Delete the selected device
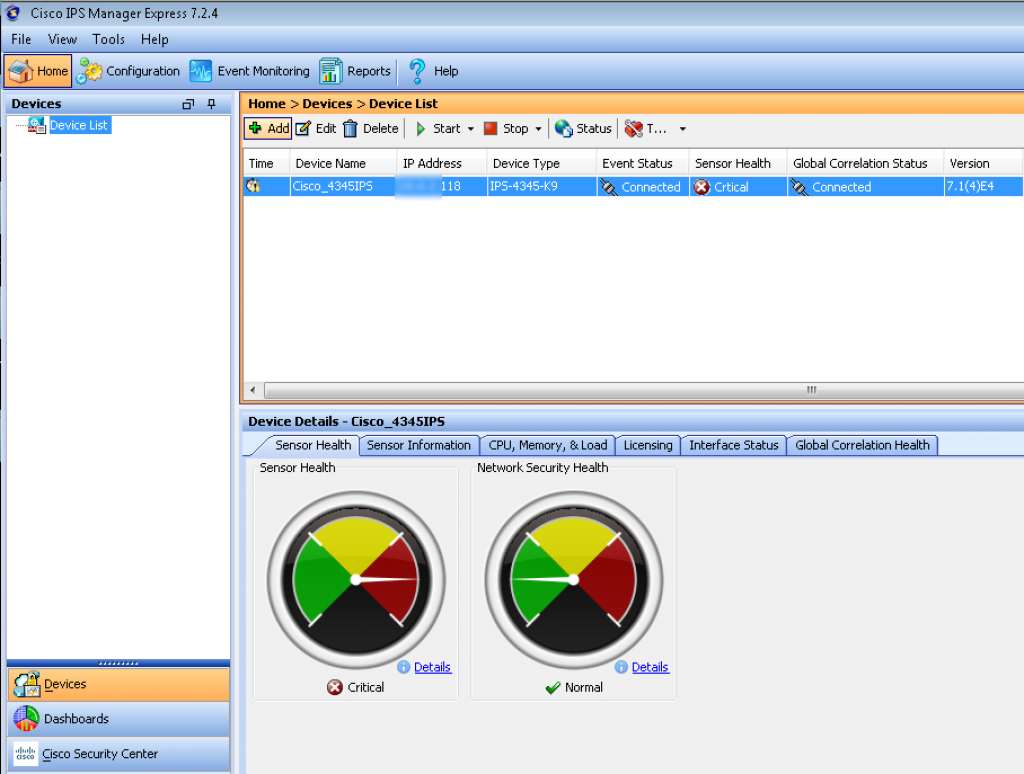1024x774 pixels. click(x=351, y=128)
